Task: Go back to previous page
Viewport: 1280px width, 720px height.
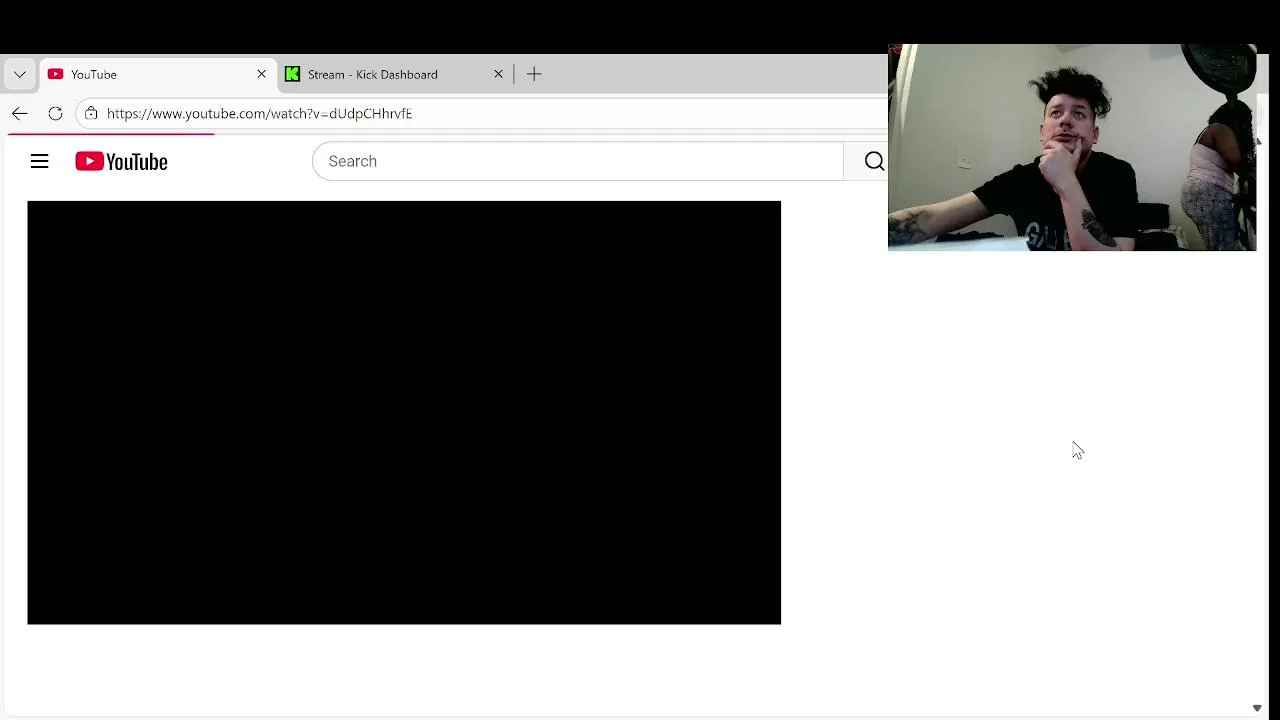Action: click(20, 113)
